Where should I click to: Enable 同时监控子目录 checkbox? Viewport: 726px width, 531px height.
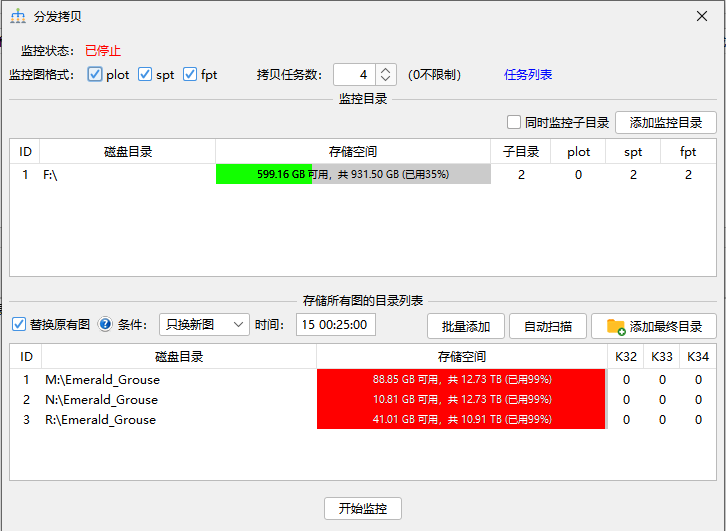click(x=514, y=123)
